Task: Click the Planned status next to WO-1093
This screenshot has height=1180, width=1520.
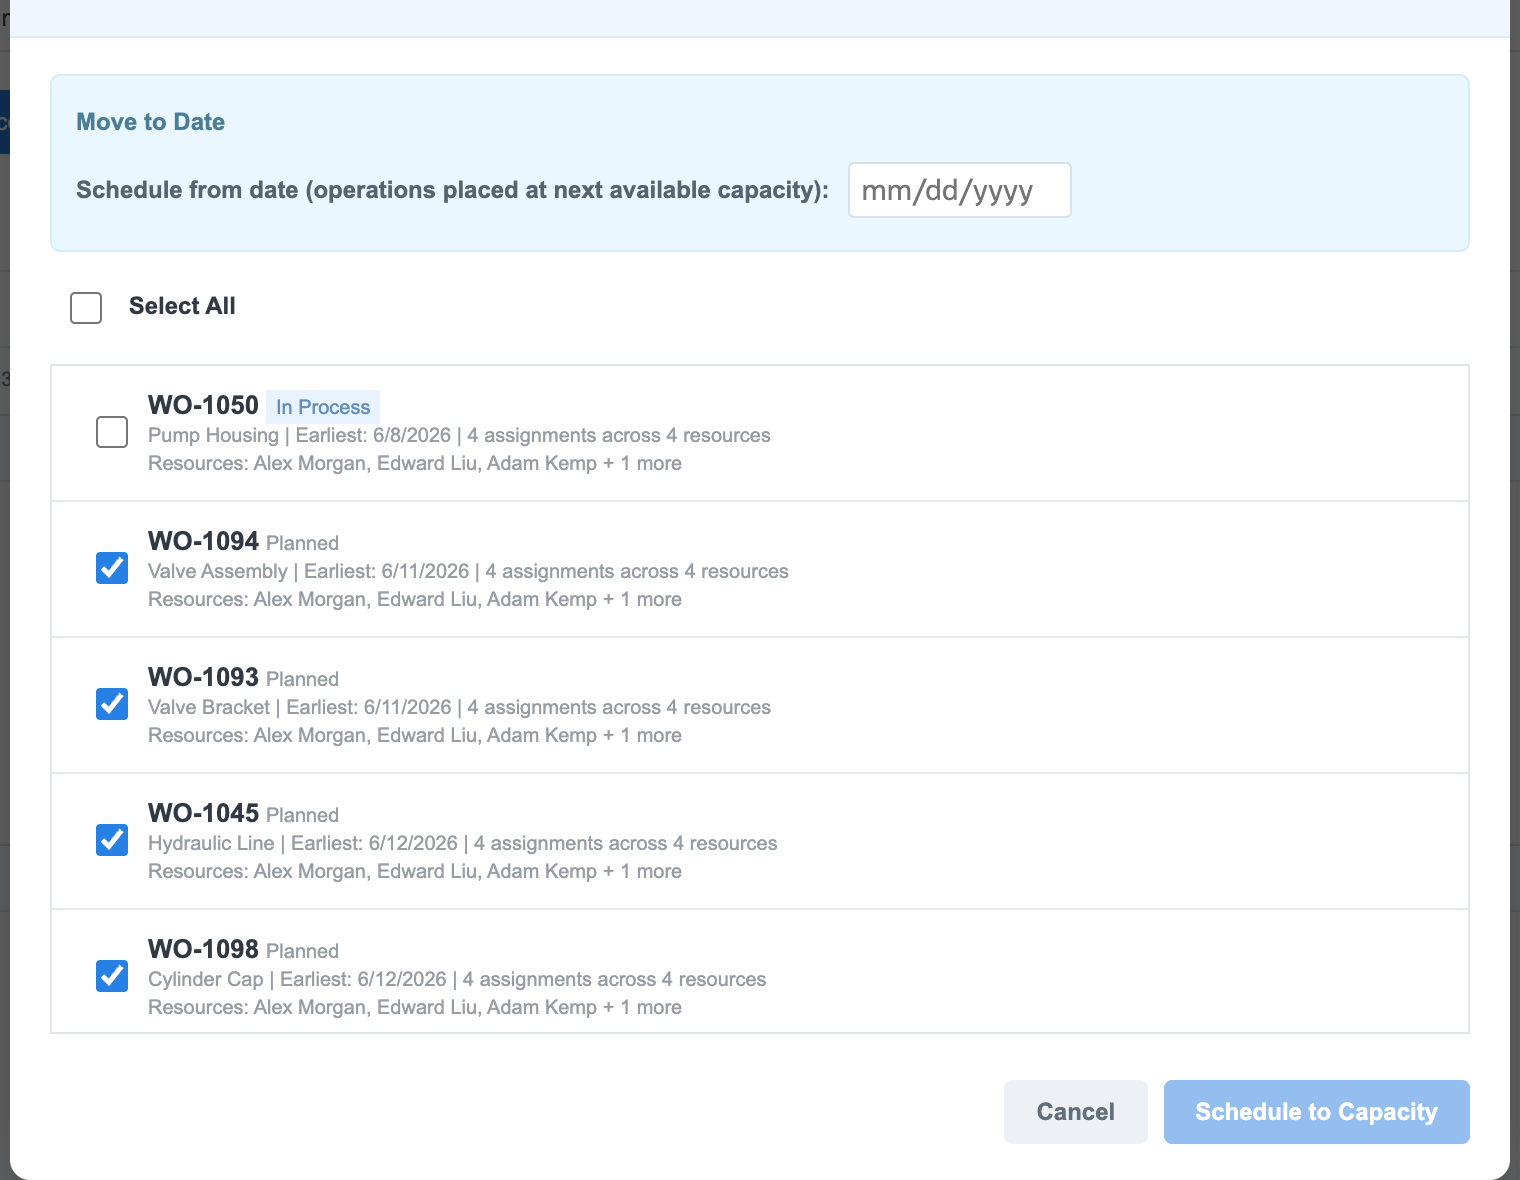Action: (302, 679)
